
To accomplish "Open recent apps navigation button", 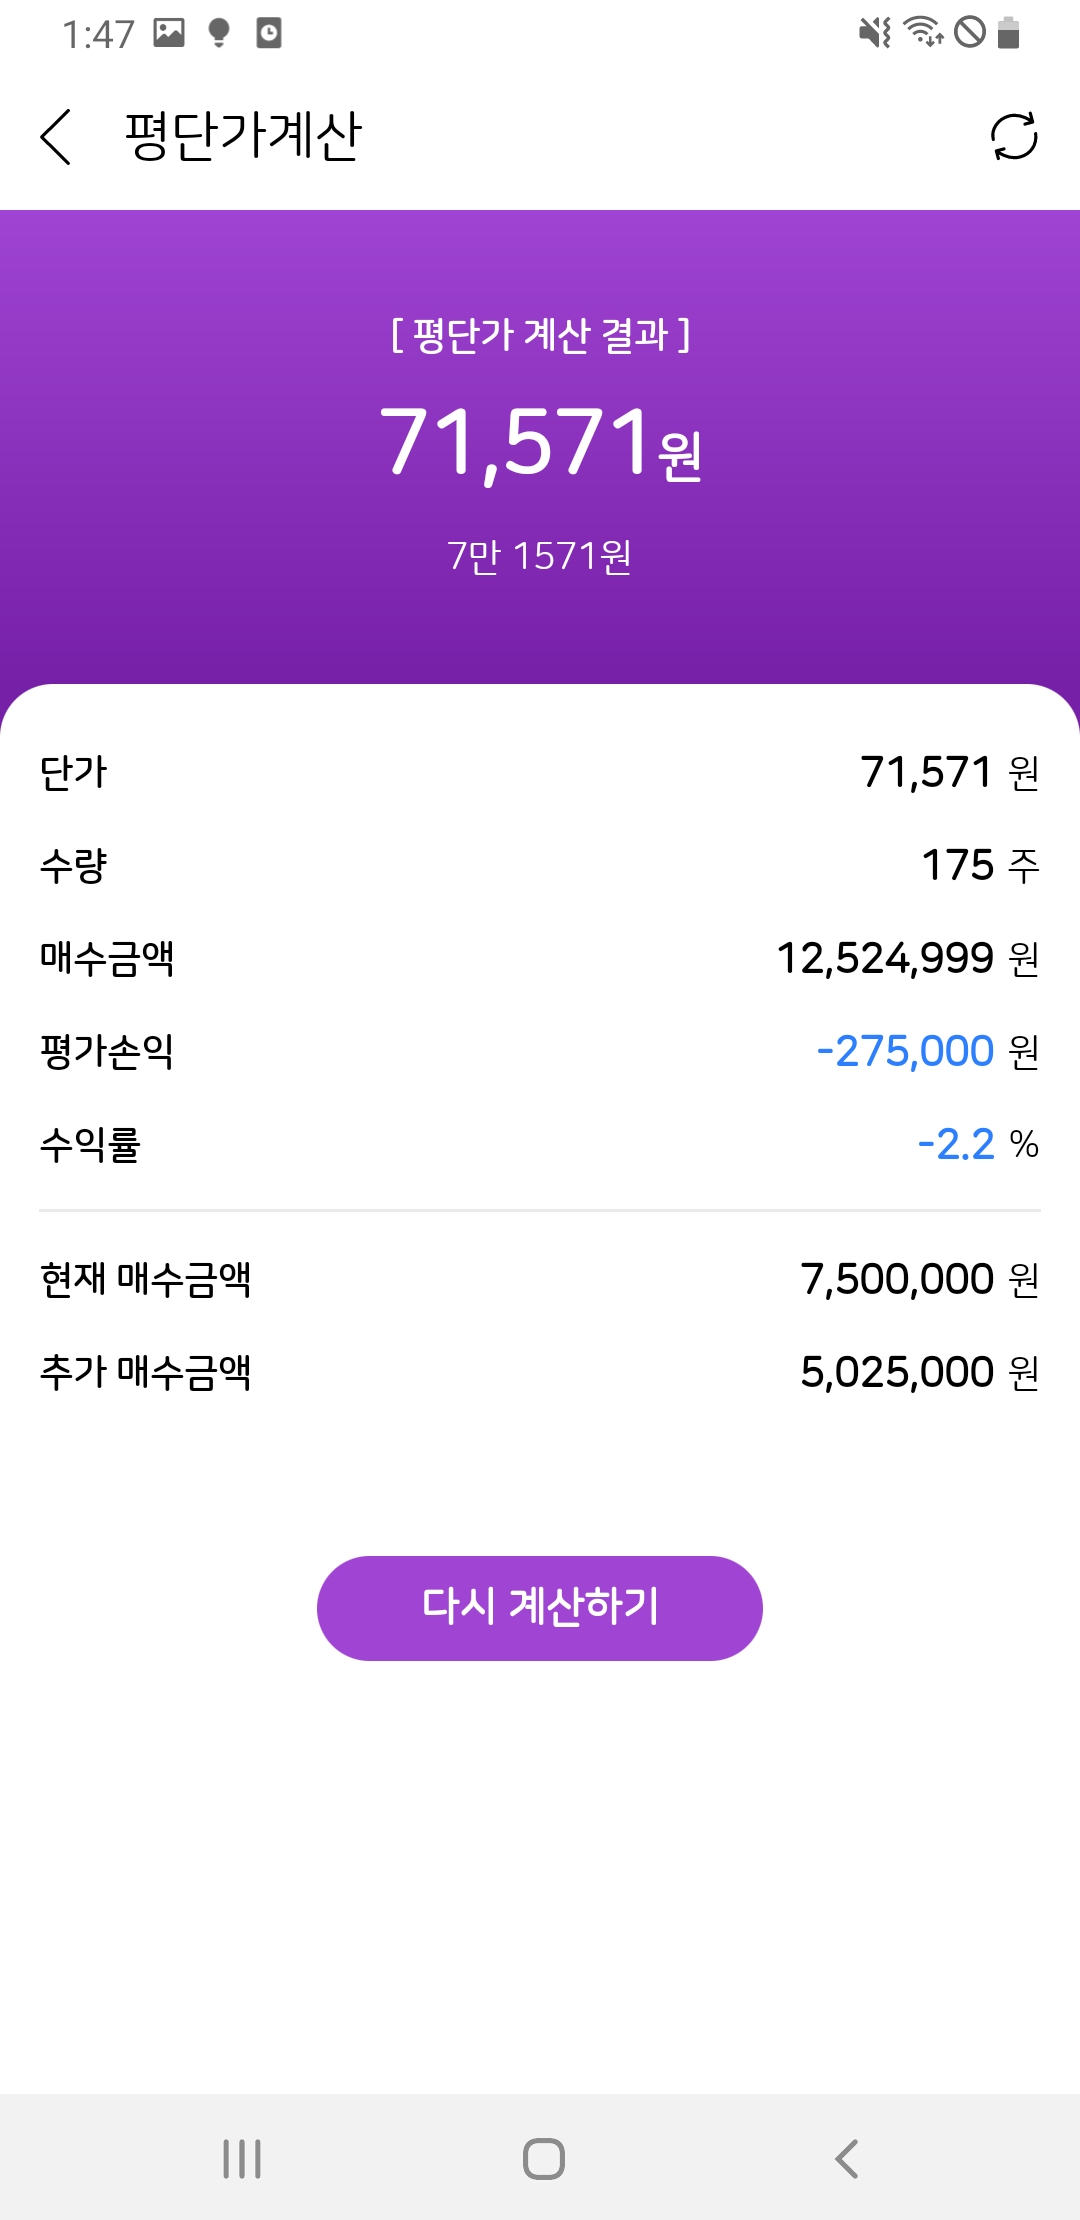I will (x=242, y=2158).
